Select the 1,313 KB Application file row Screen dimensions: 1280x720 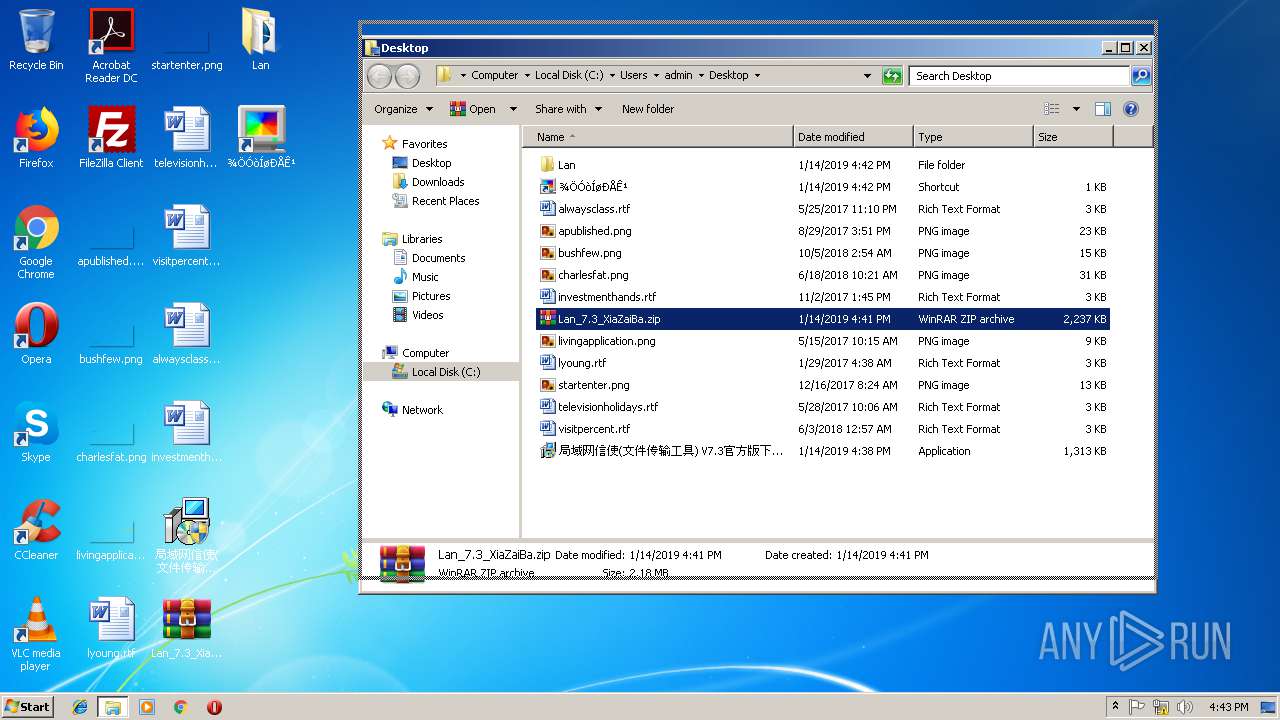pos(823,451)
